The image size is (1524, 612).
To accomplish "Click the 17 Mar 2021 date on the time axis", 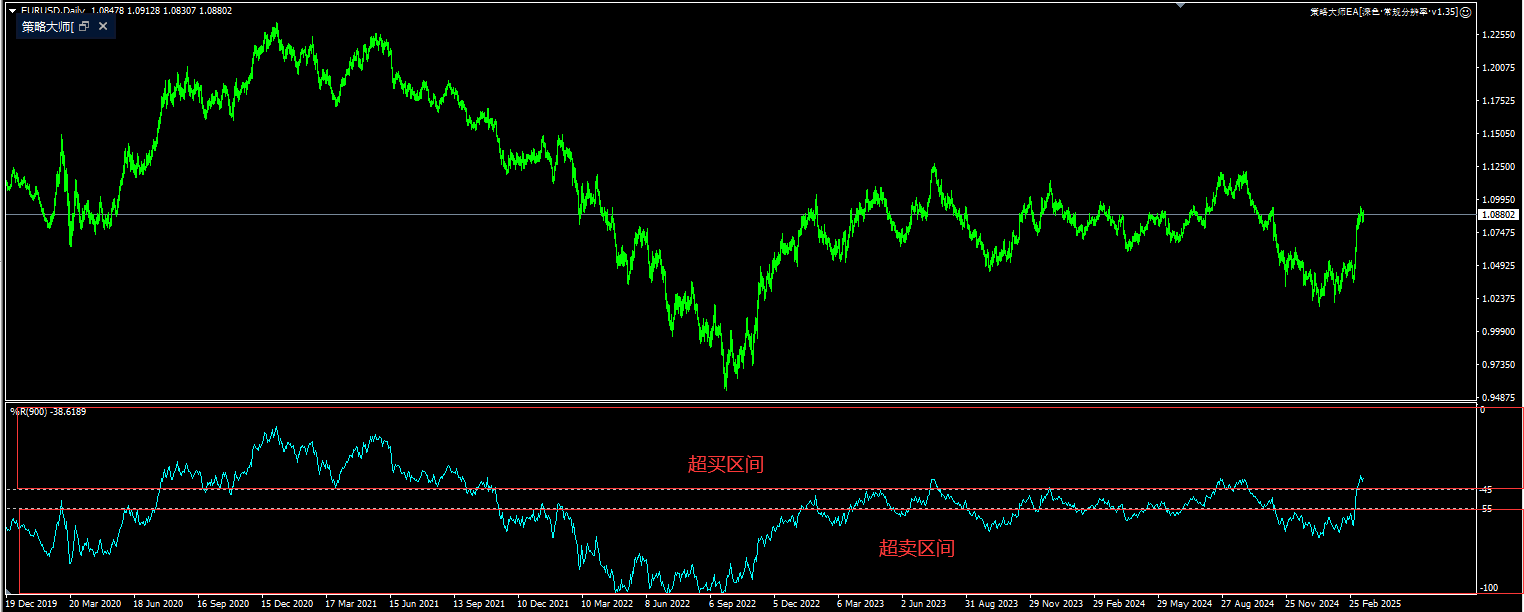I will (350, 604).
